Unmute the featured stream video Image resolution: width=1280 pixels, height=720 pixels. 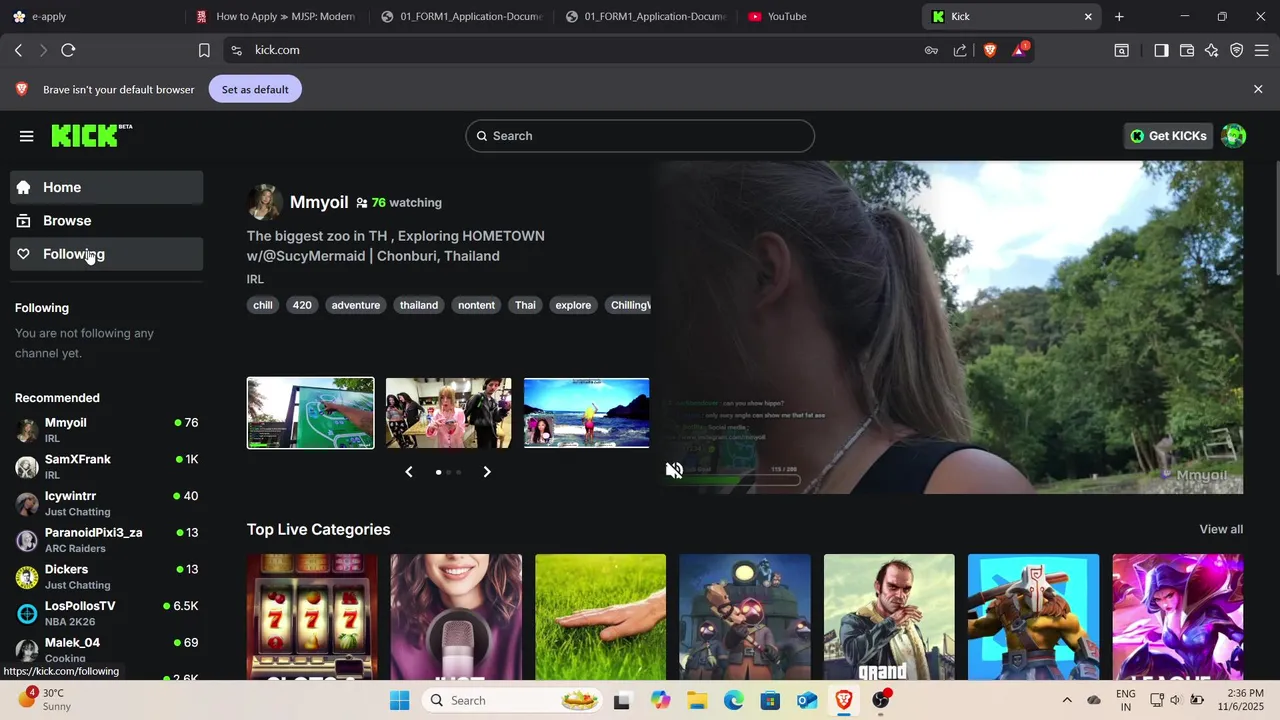tap(674, 470)
